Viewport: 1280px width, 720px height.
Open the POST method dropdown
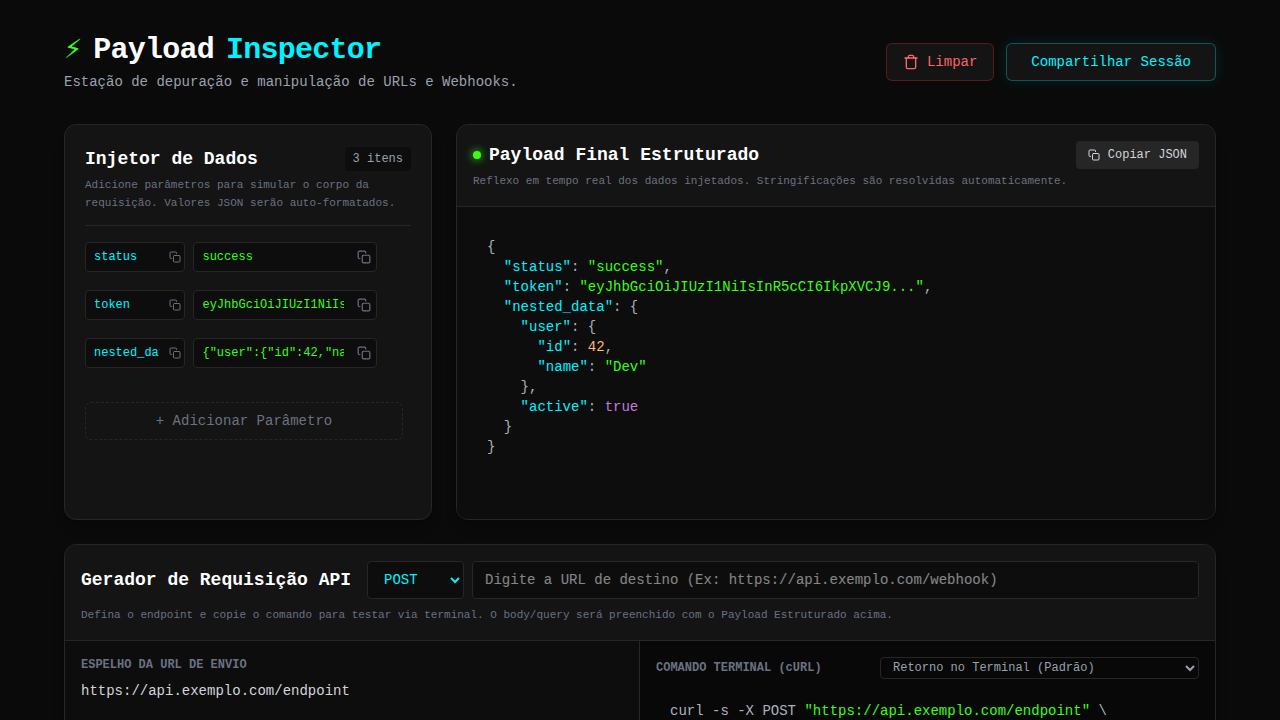[415, 580]
